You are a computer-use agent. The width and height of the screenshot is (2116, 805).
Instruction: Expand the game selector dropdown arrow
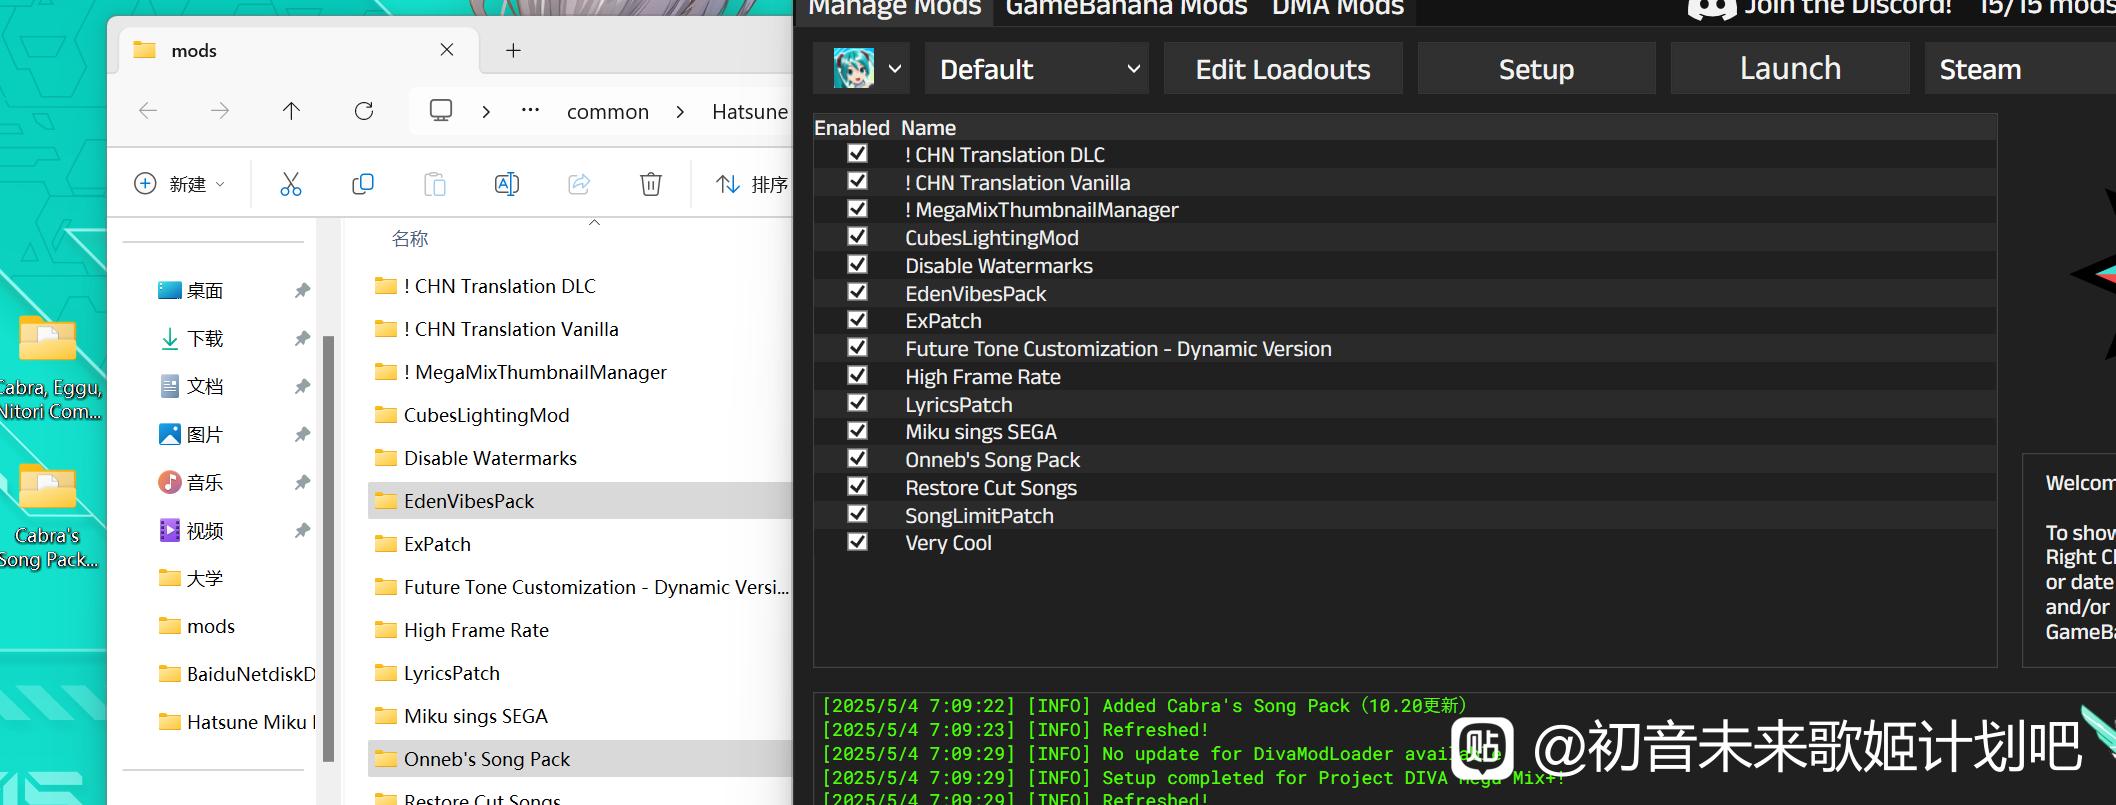pyautogui.click(x=895, y=69)
